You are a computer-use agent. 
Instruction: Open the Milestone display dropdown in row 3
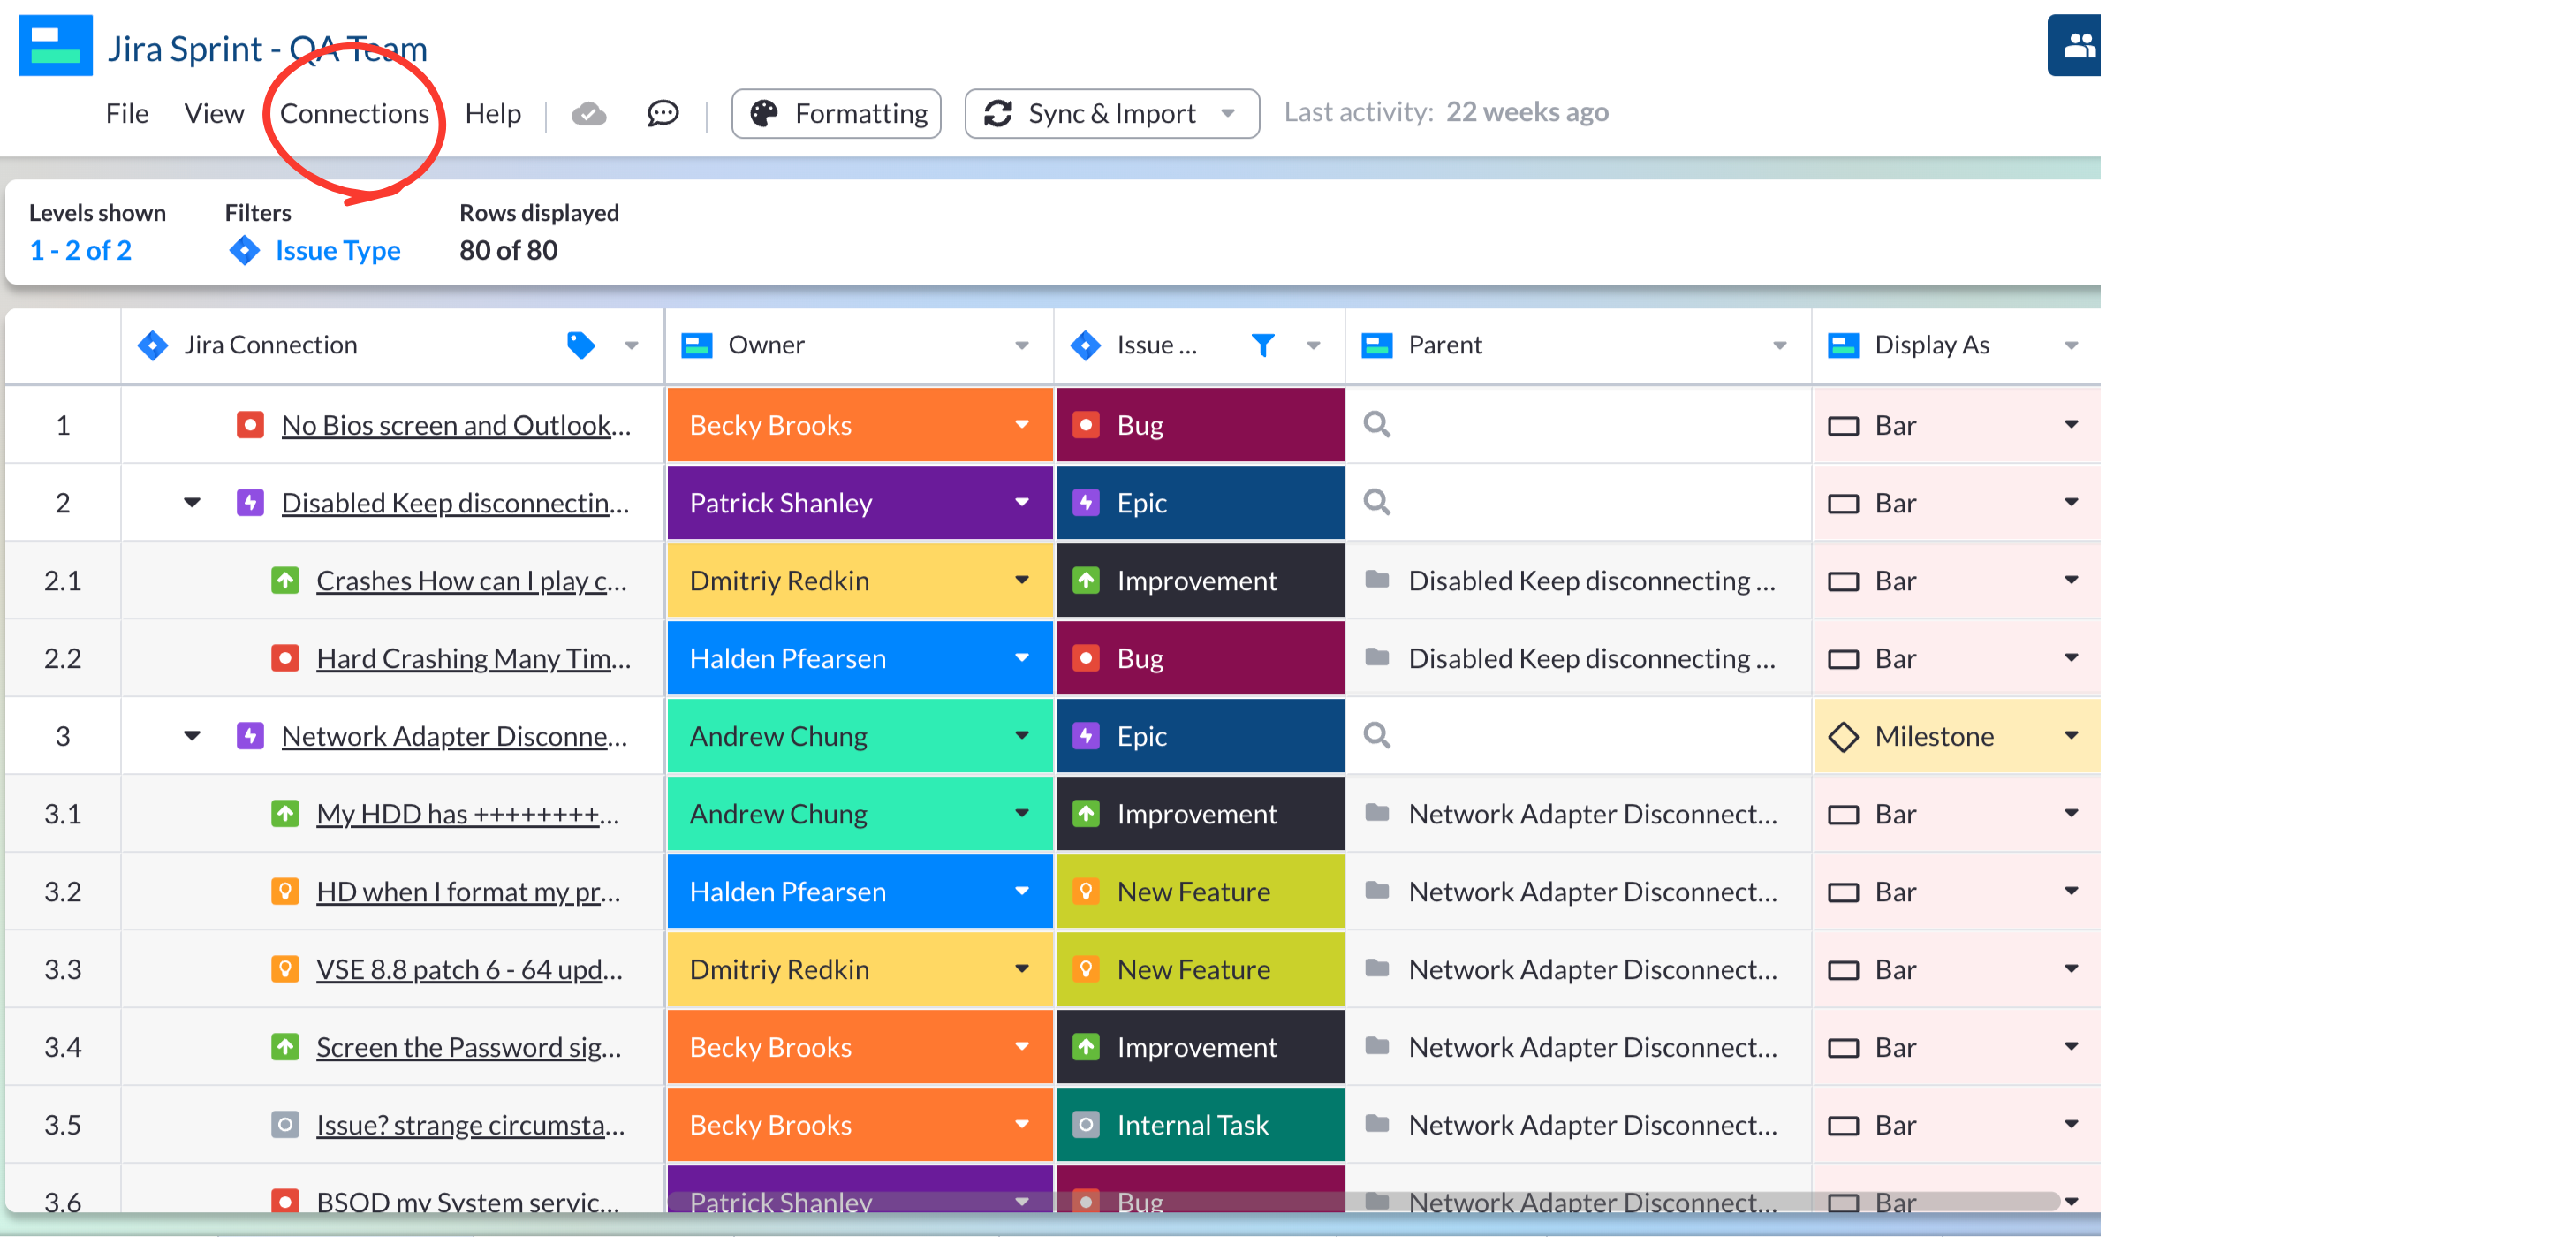click(2071, 736)
